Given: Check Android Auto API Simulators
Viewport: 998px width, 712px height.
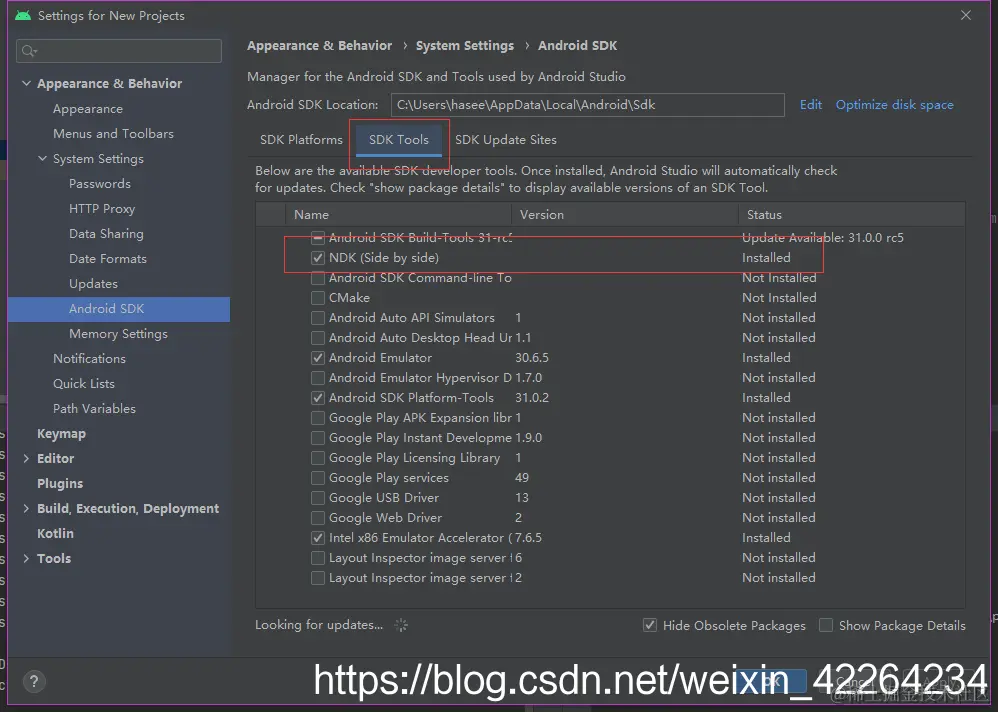Looking at the screenshot, I should tap(318, 318).
